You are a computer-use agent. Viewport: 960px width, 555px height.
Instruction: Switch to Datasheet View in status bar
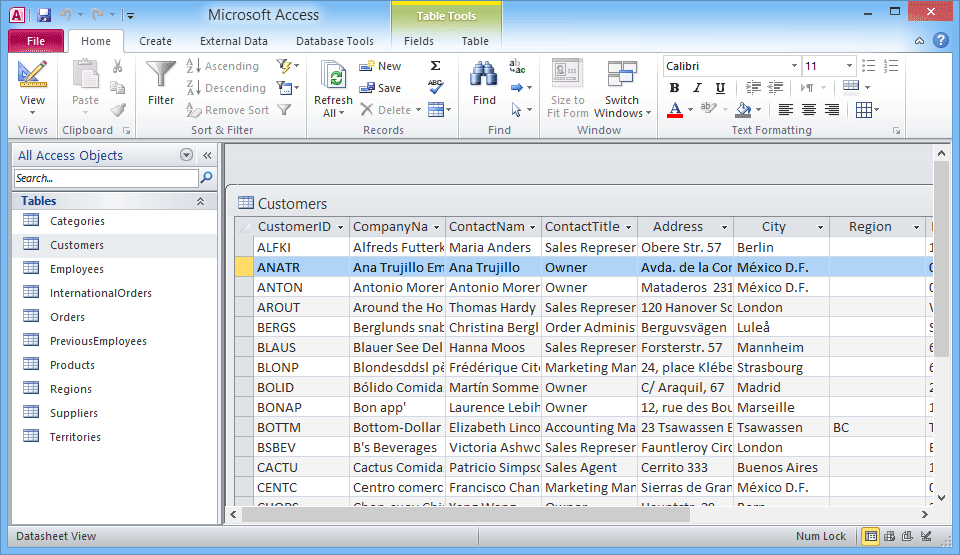[x=871, y=536]
